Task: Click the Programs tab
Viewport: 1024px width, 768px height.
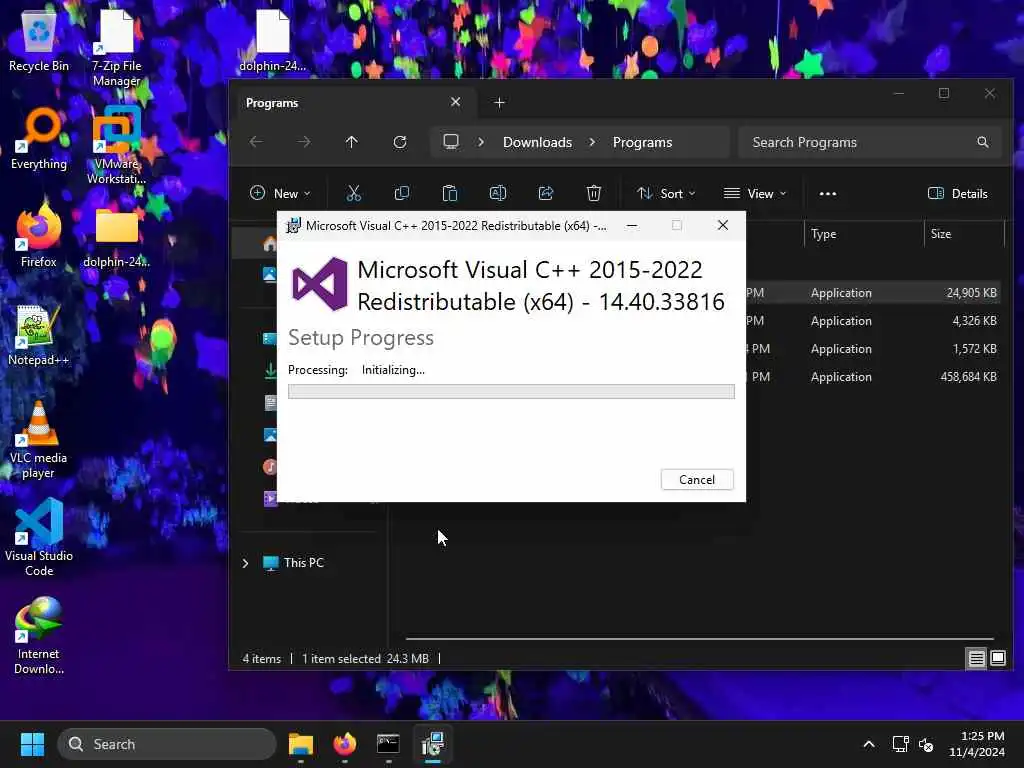Action: click(353, 103)
